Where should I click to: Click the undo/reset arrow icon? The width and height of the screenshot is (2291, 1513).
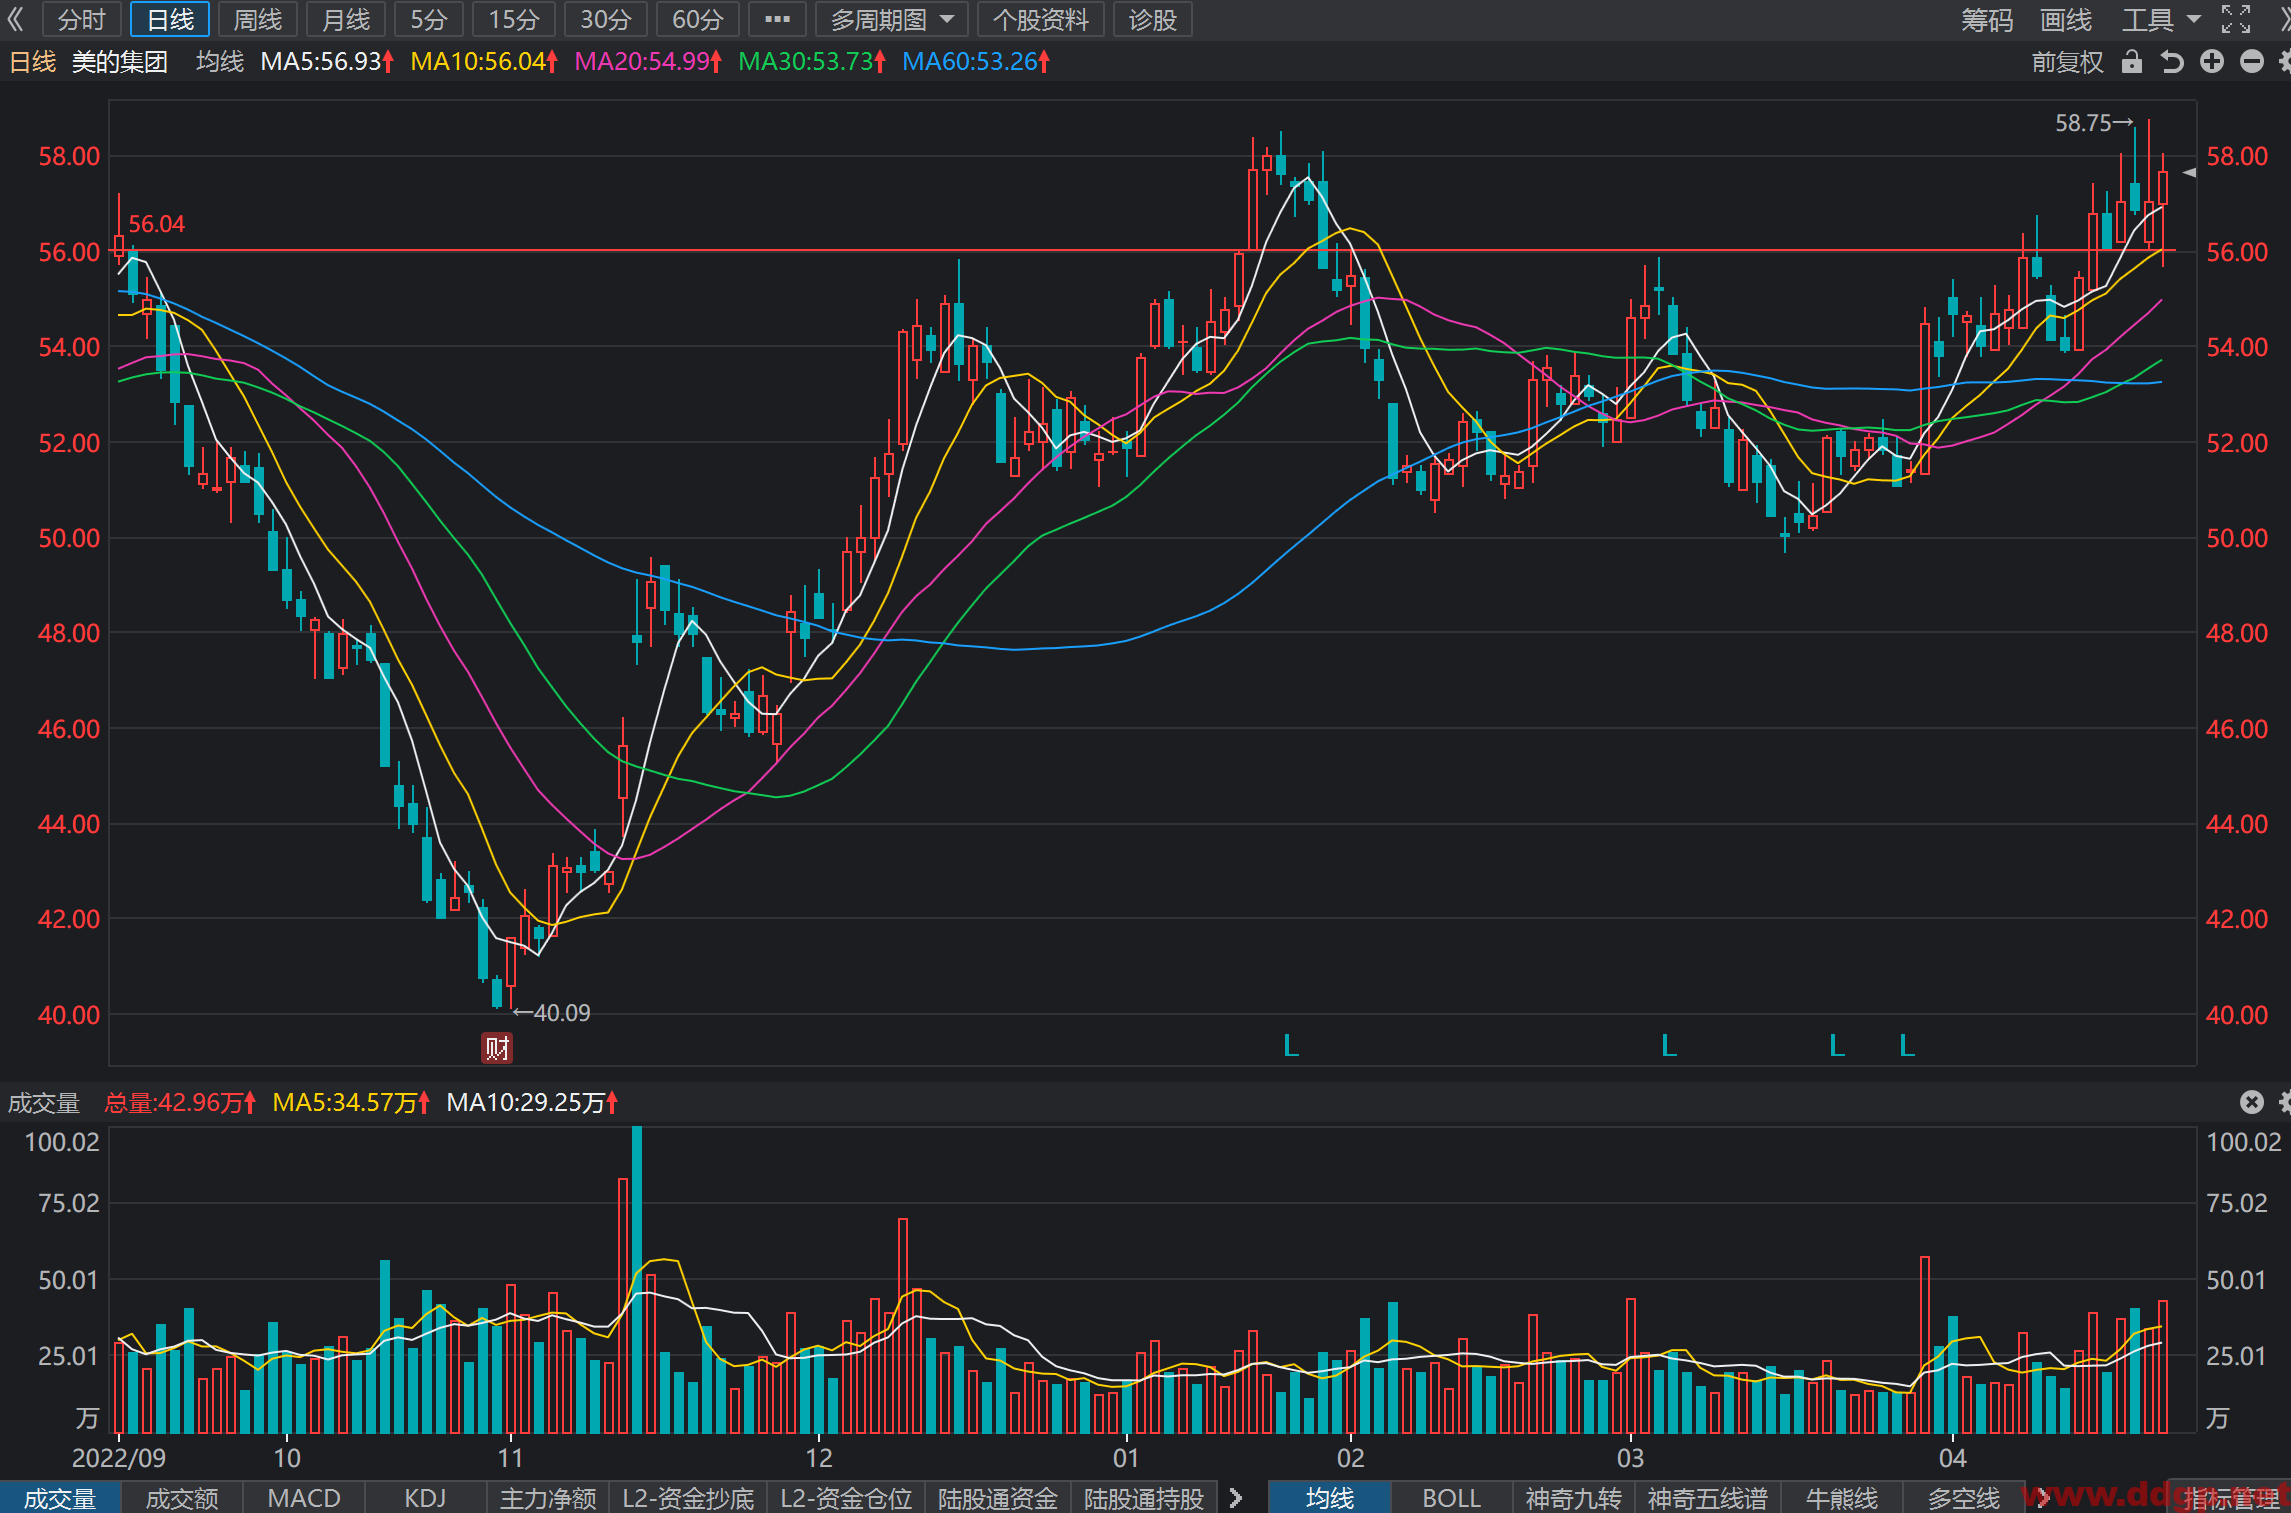tap(2172, 62)
